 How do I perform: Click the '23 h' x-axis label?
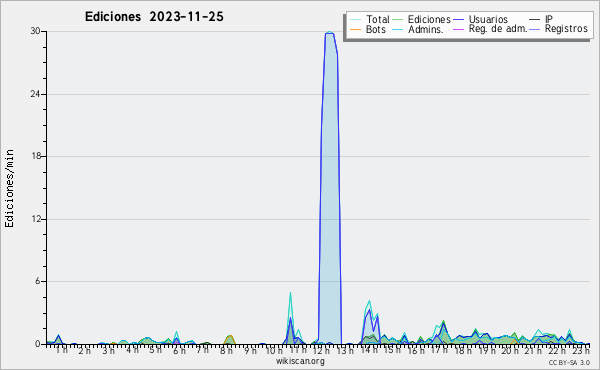pyautogui.click(x=581, y=350)
